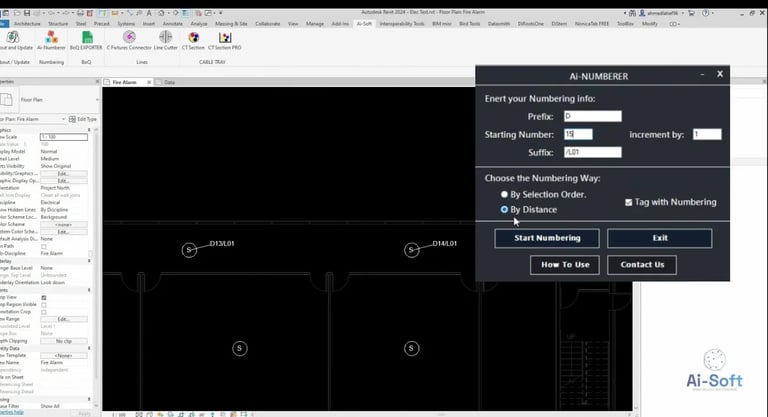The height and width of the screenshot is (417, 768).
Task: Open the Autodesk App Store cart icon
Action: pyautogui.click(x=692, y=13)
